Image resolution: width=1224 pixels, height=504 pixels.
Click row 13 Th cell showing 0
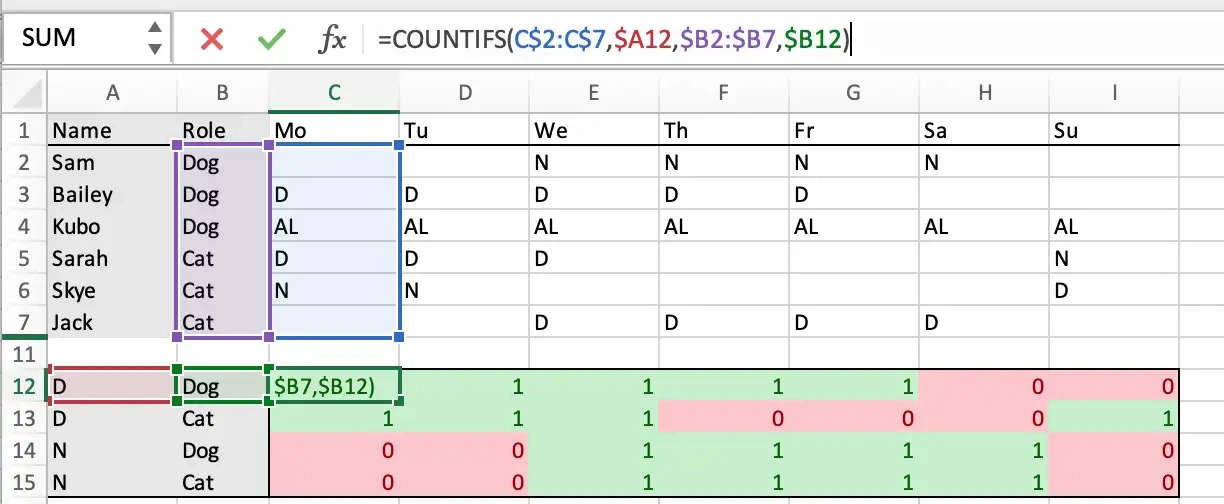(x=724, y=418)
